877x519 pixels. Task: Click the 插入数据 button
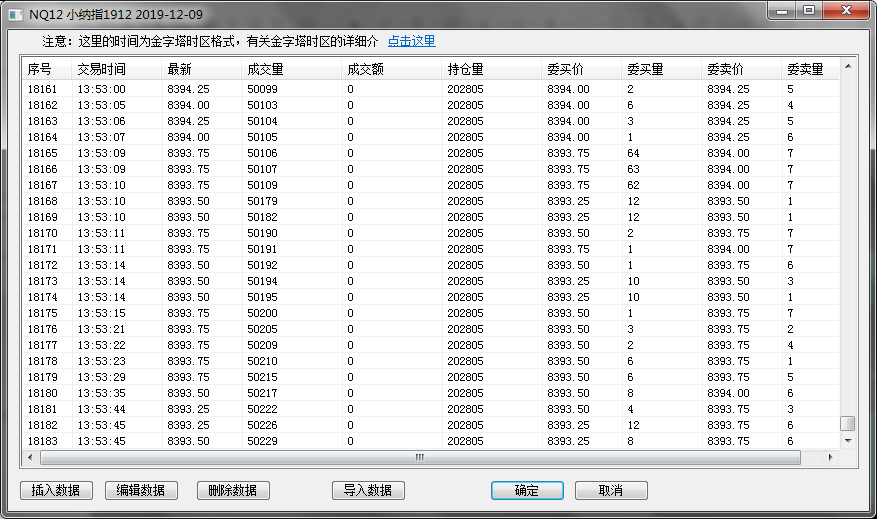56,490
